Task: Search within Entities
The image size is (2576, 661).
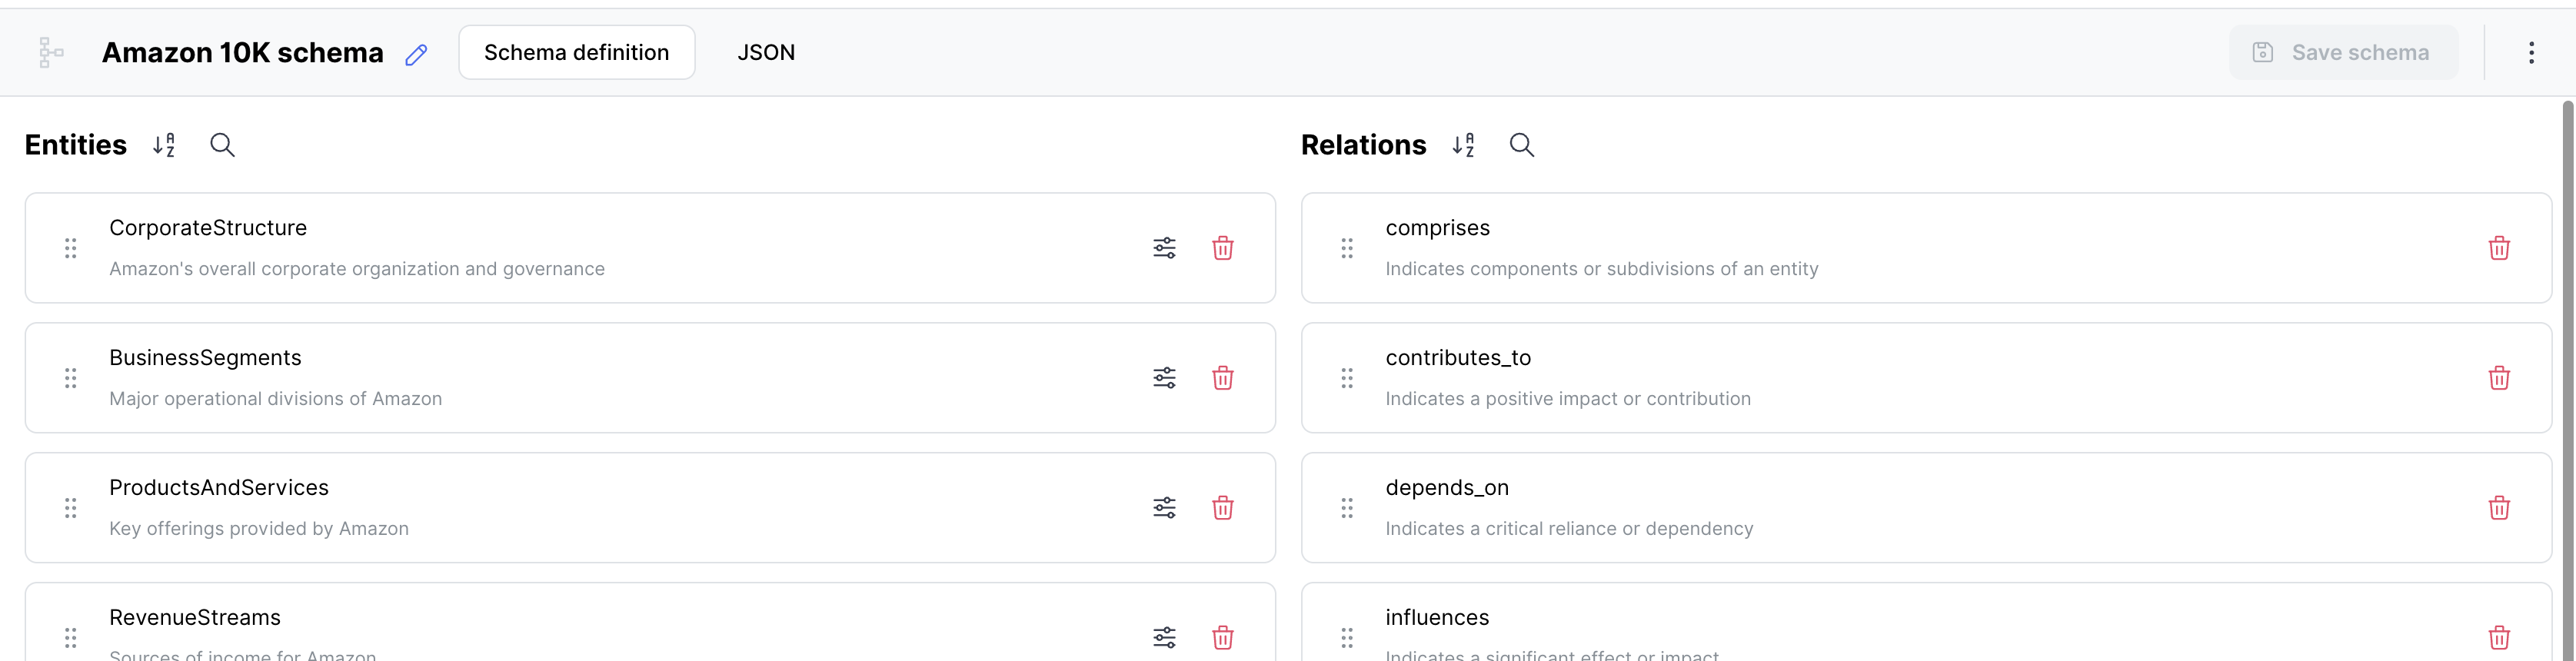Action: (222, 145)
